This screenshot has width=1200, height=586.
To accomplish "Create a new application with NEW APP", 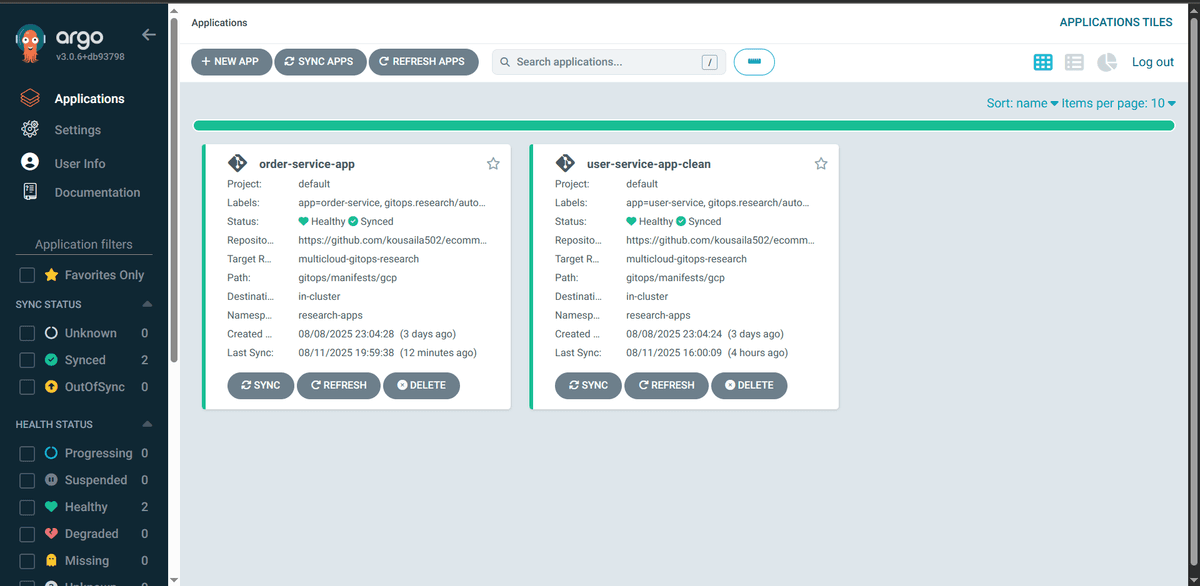I will tap(231, 61).
